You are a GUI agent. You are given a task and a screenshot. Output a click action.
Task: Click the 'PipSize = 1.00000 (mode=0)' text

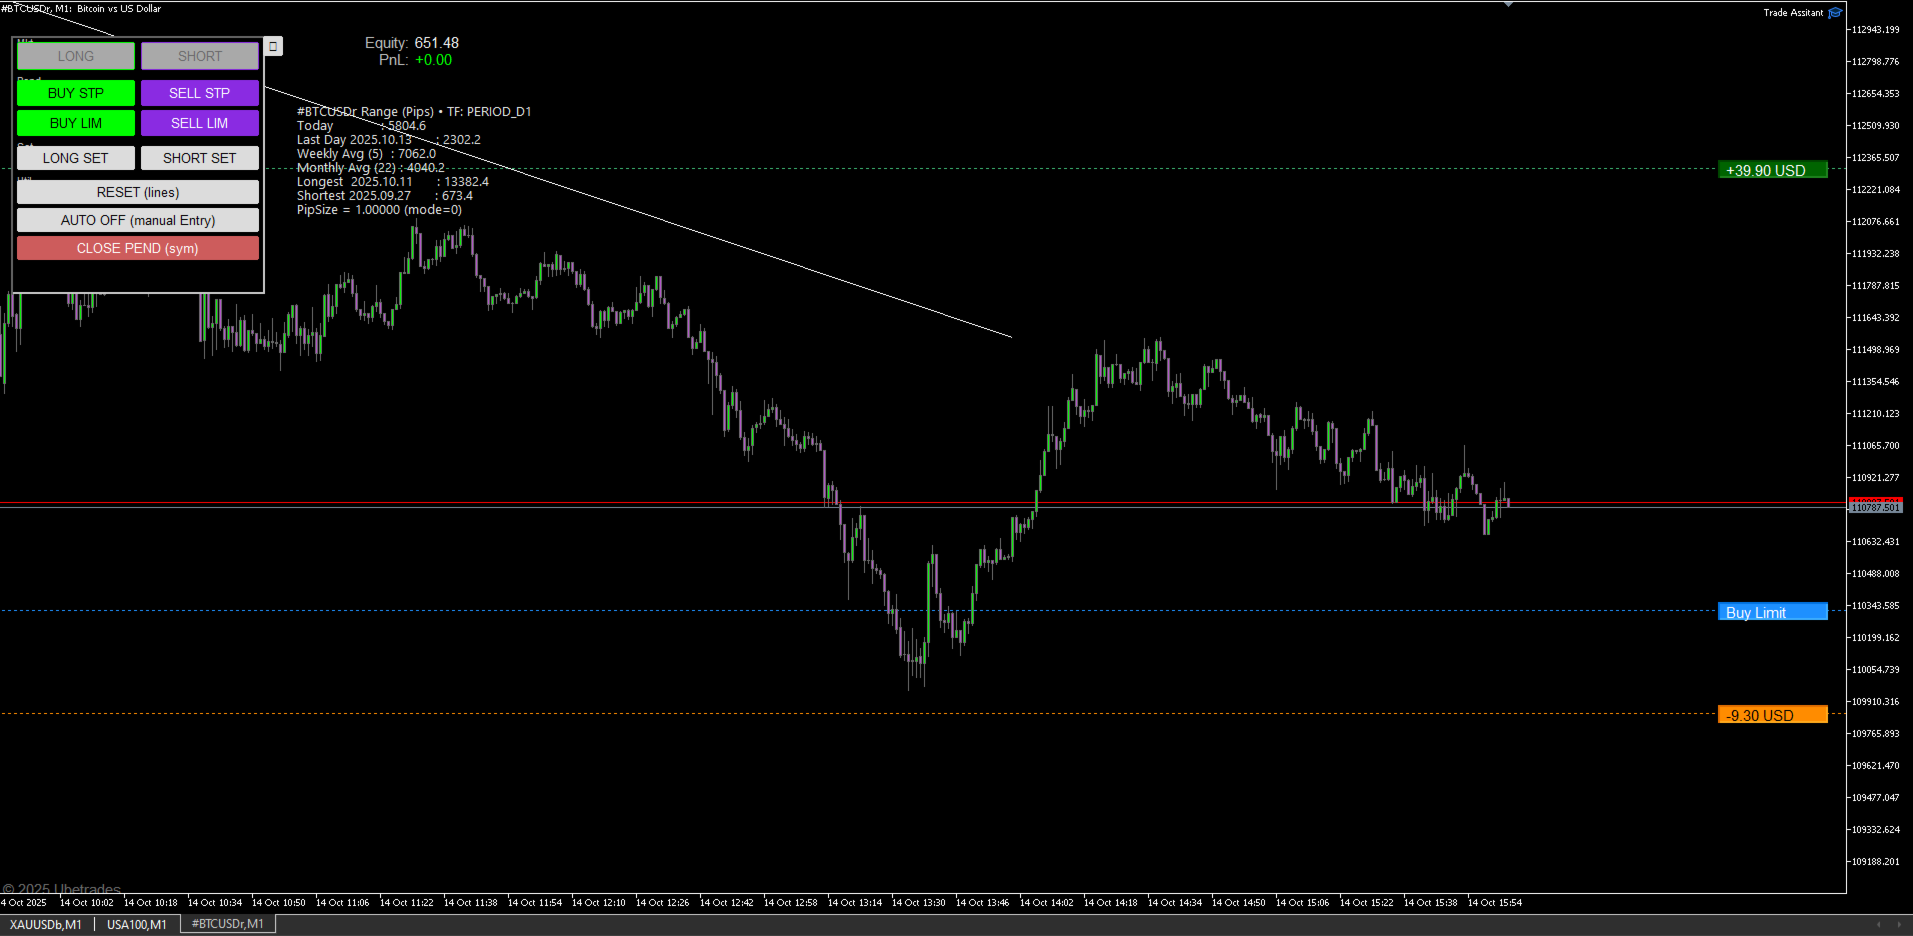point(379,210)
